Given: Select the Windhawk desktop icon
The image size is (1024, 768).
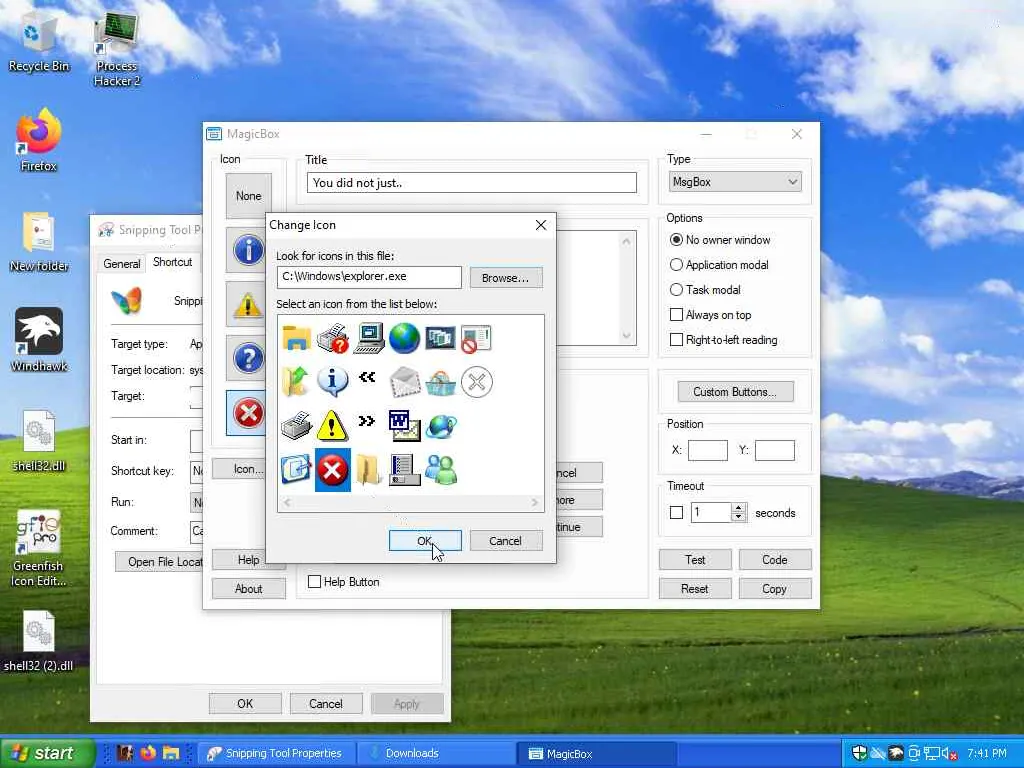Looking at the screenshot, I should tap(39, 340).
